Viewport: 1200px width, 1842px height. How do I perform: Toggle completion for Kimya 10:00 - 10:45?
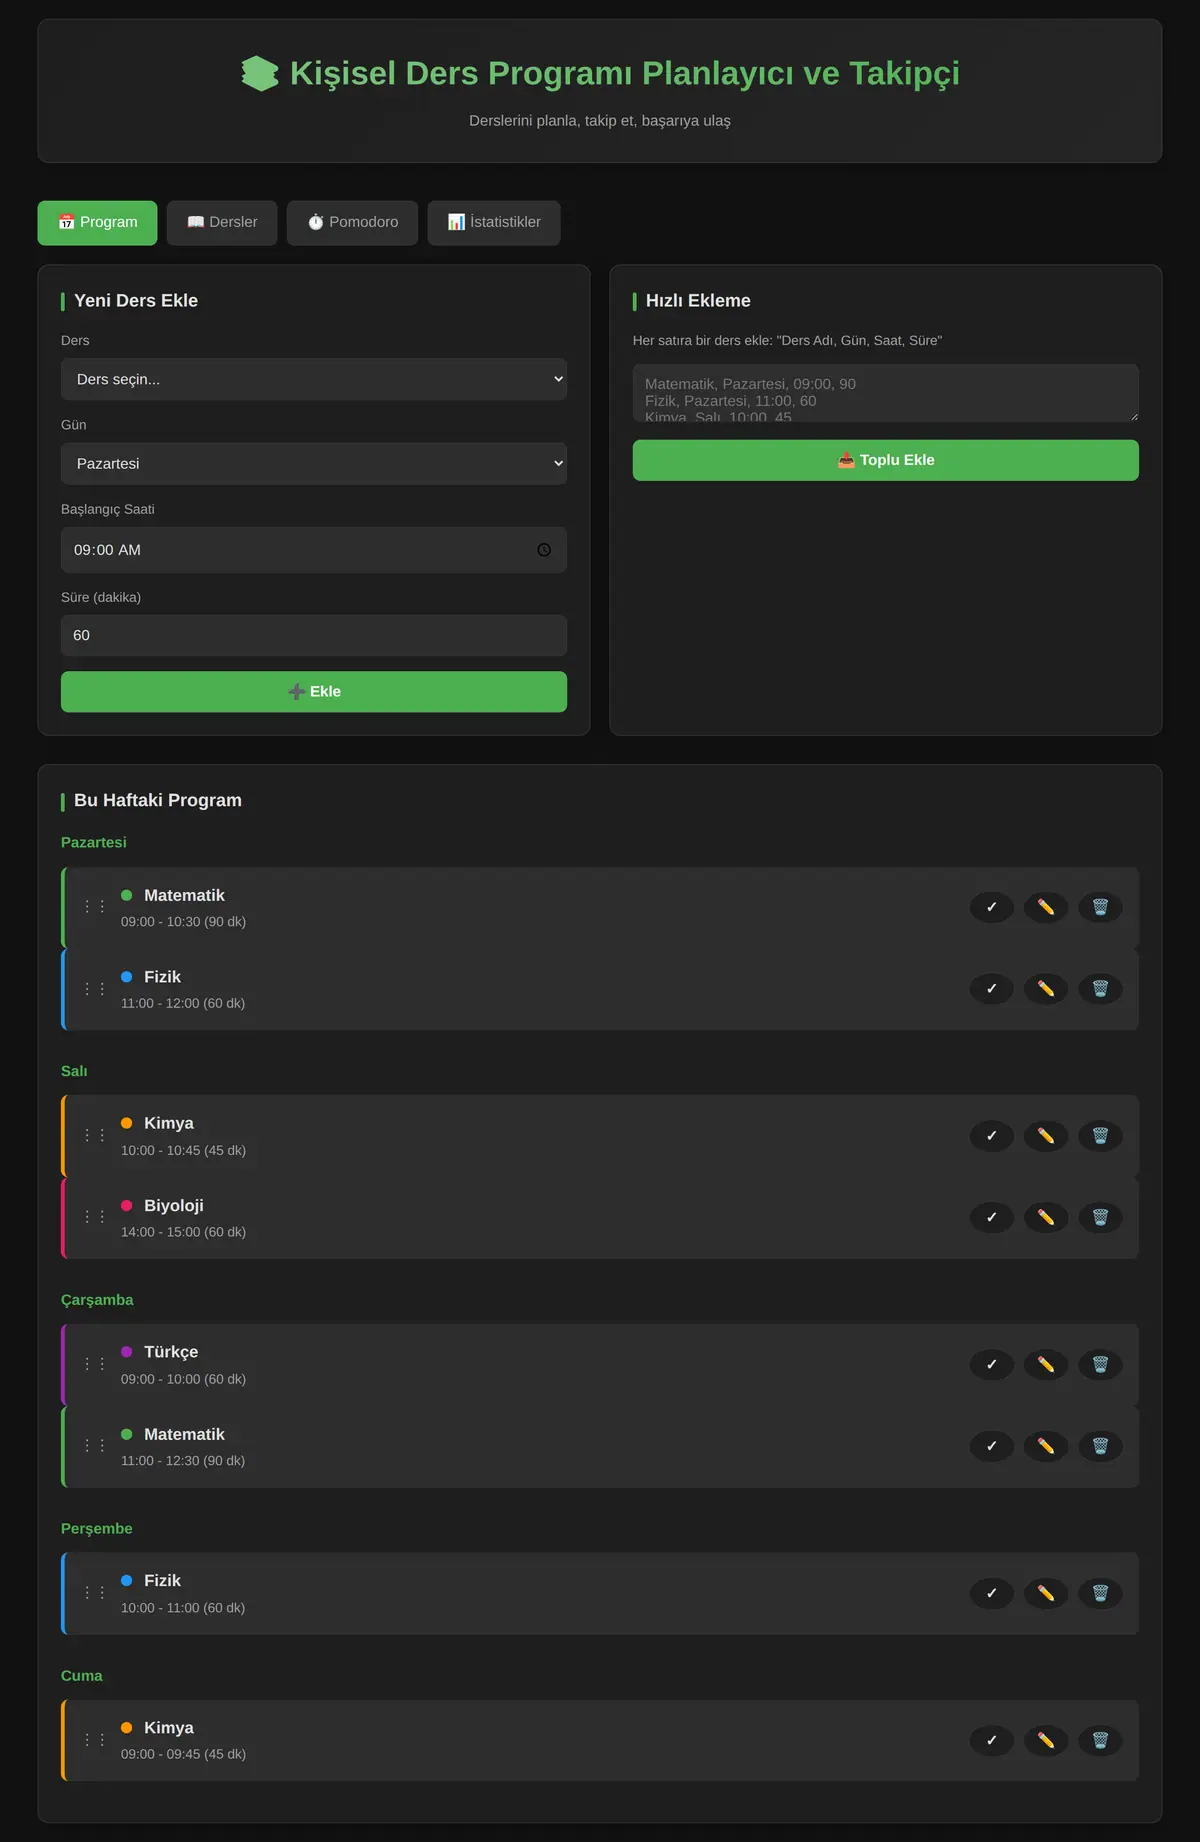pos(992,1136)
